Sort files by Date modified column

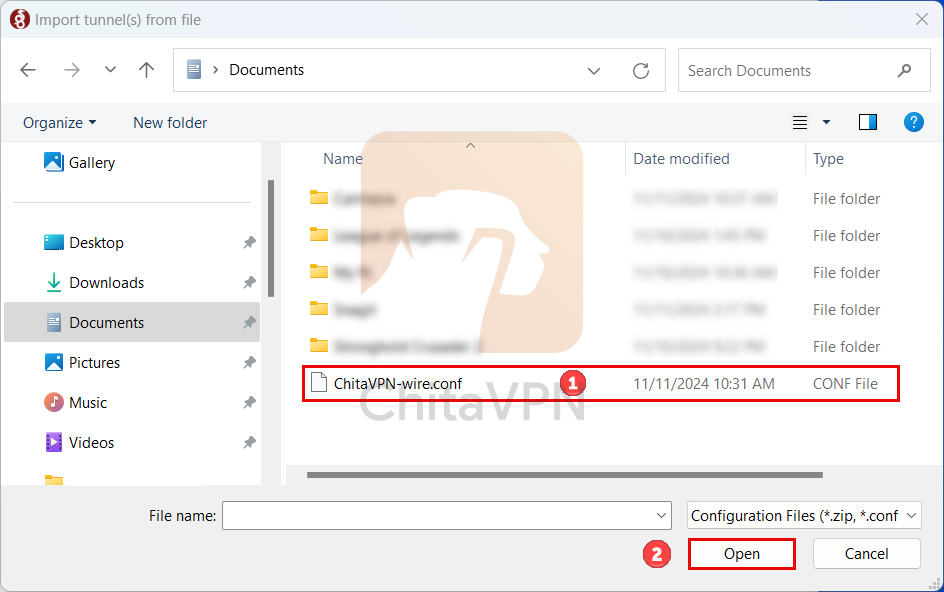[681, 159]
